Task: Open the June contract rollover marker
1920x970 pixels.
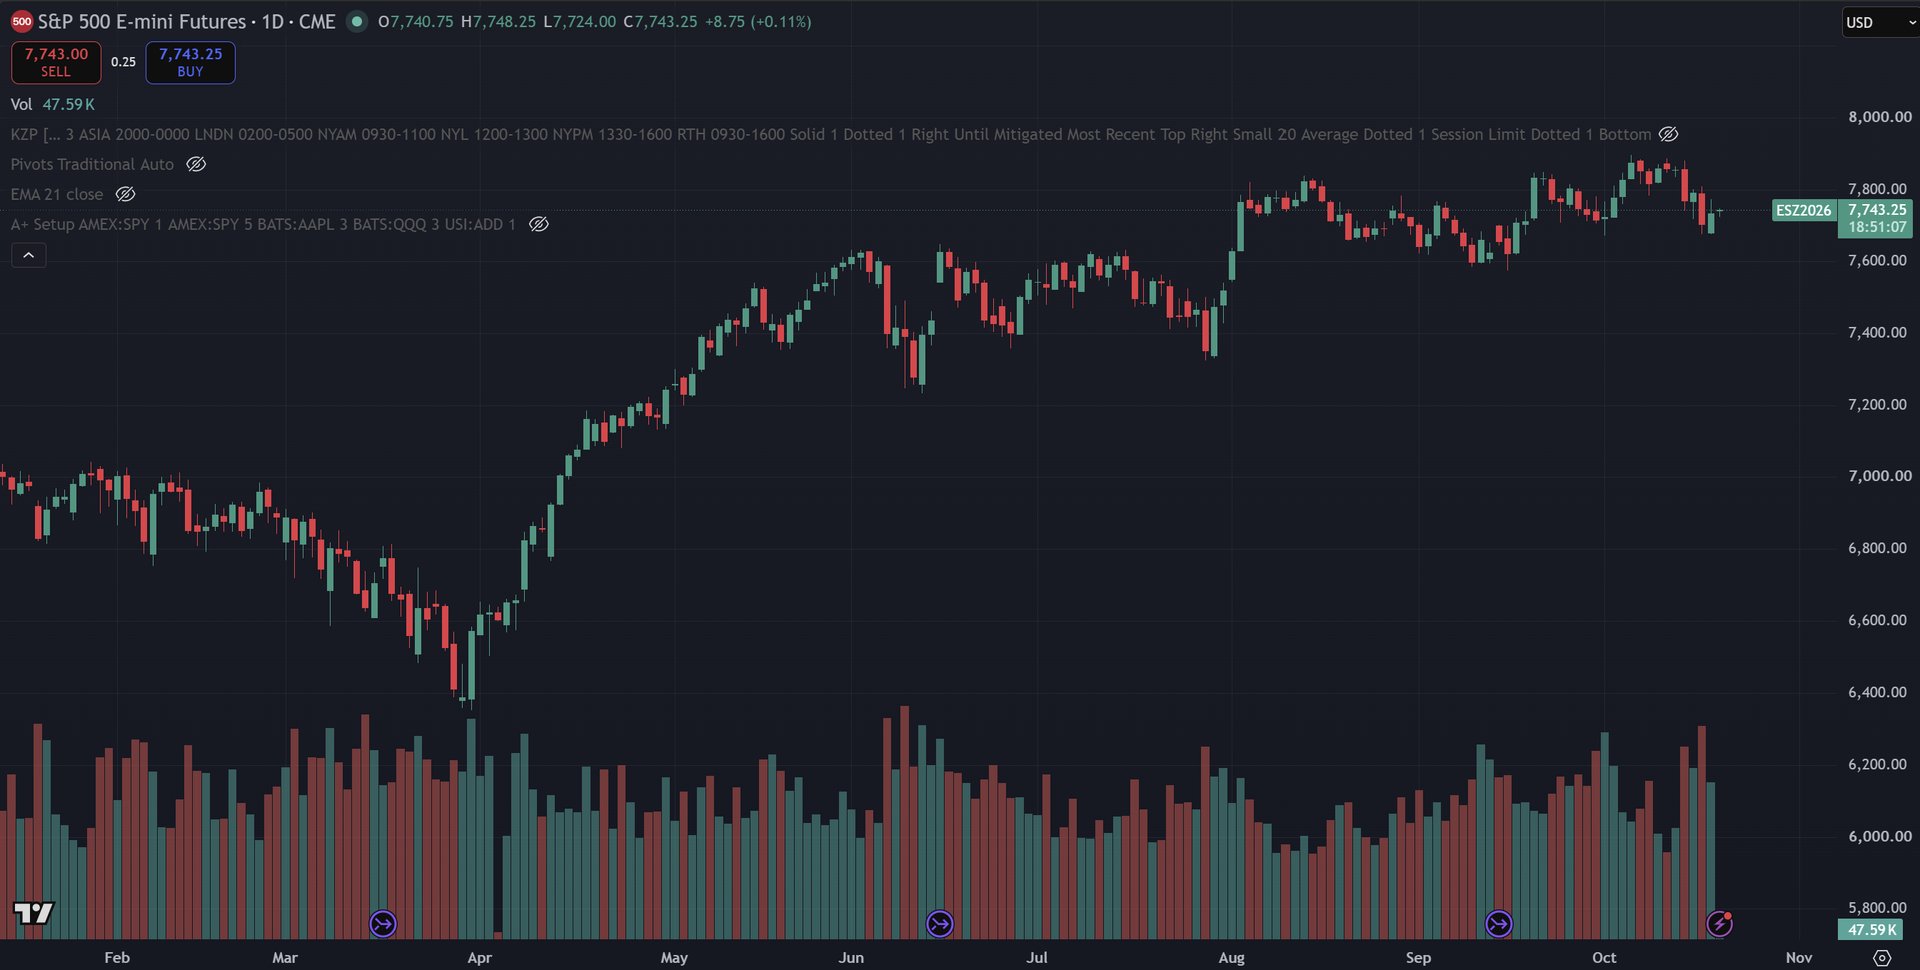Action: pos(939,924)
